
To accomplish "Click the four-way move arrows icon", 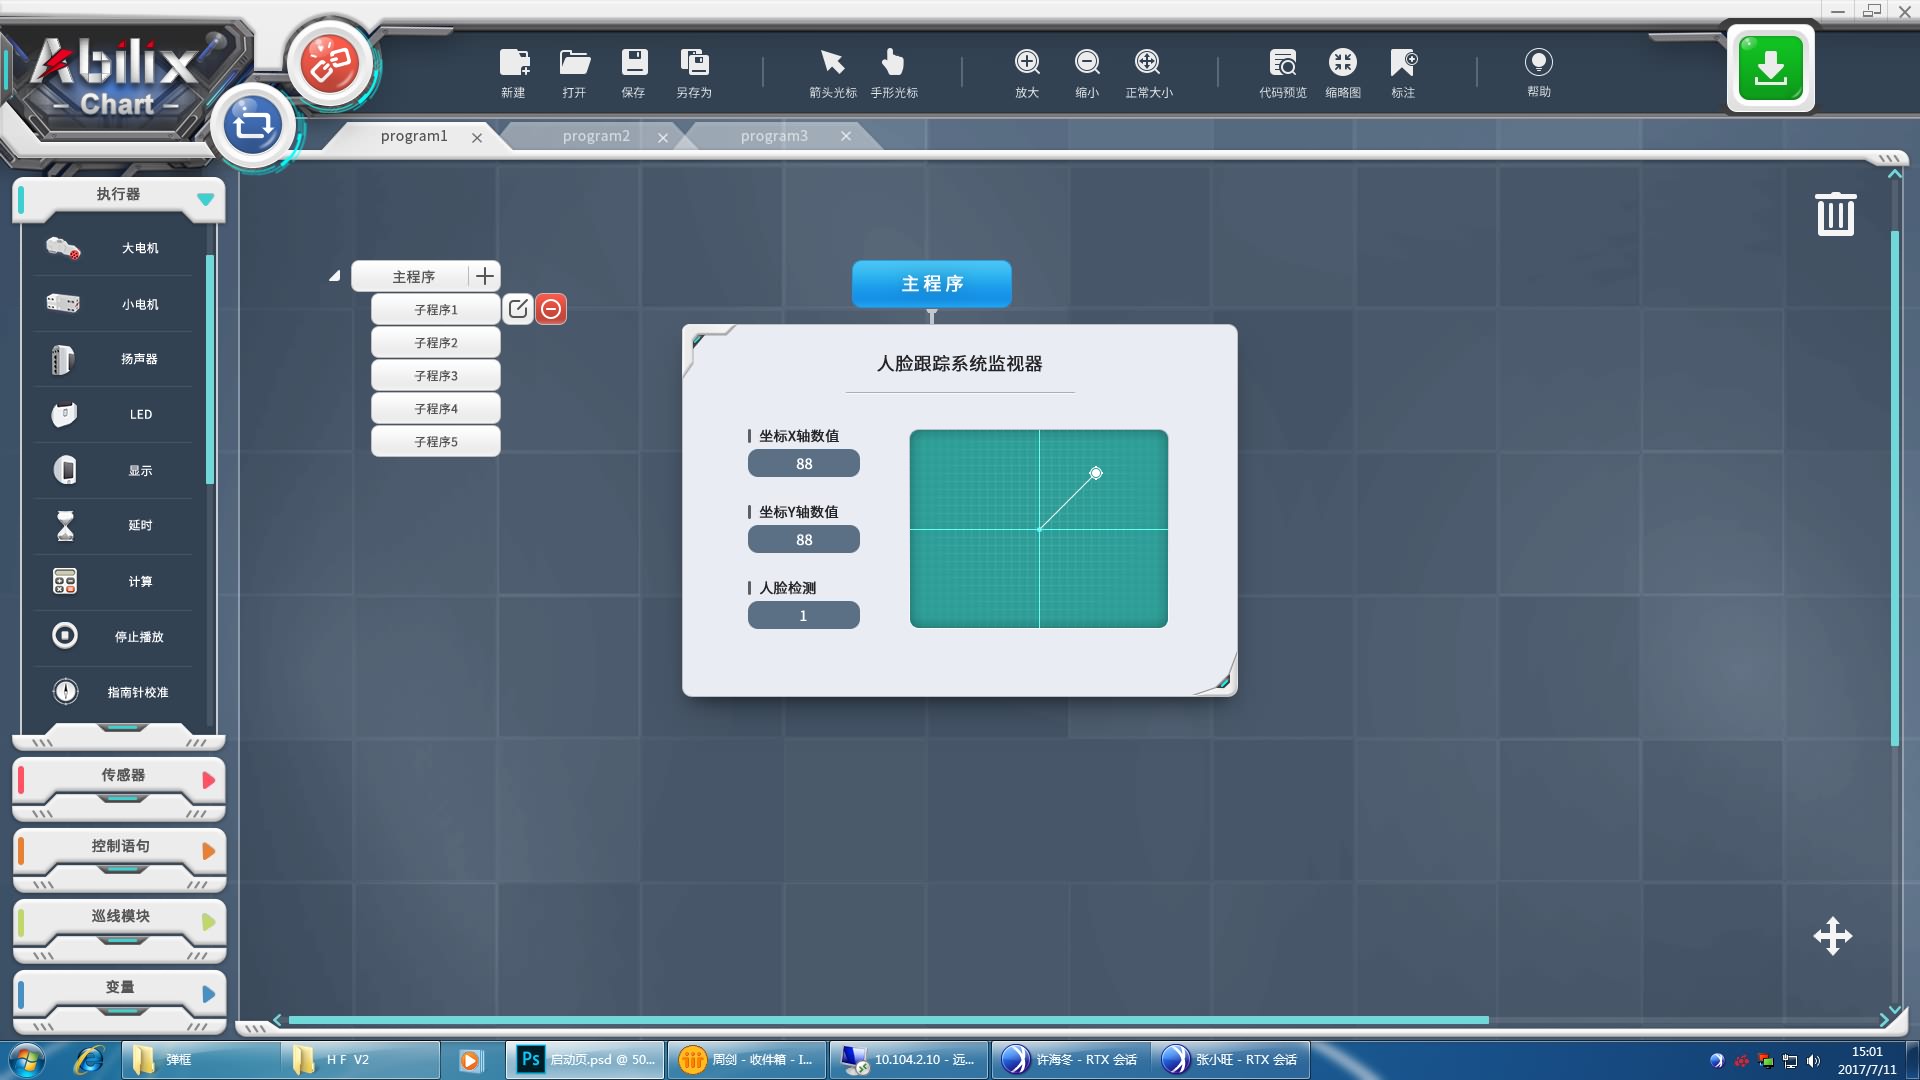I will tap(1833, 936).
